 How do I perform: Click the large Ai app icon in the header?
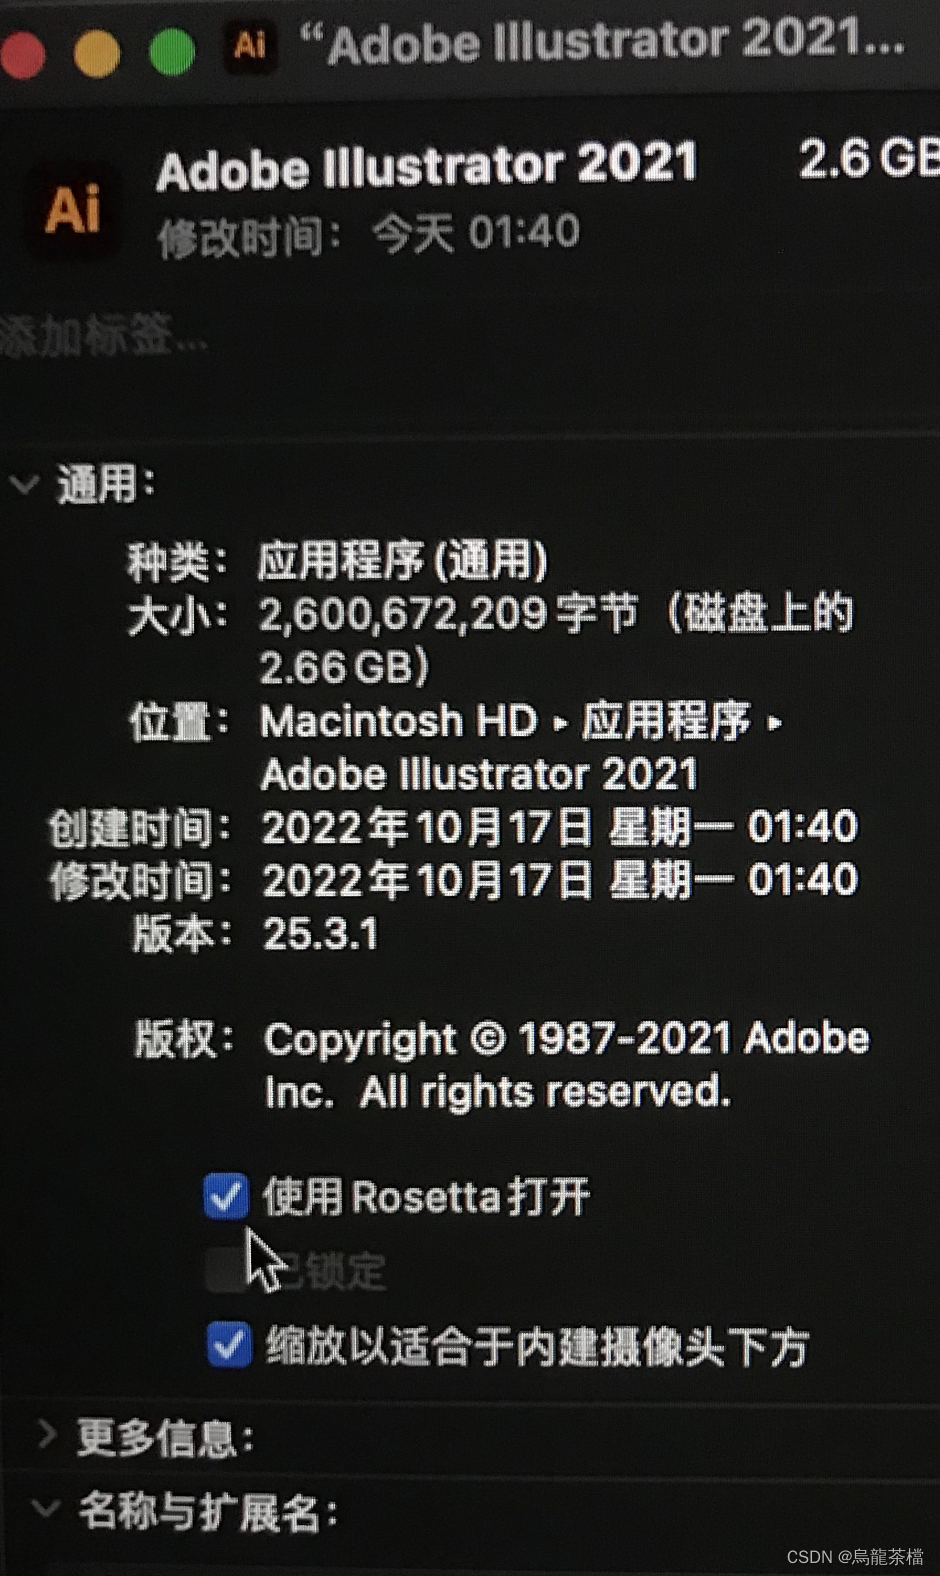tap(73, 208)
